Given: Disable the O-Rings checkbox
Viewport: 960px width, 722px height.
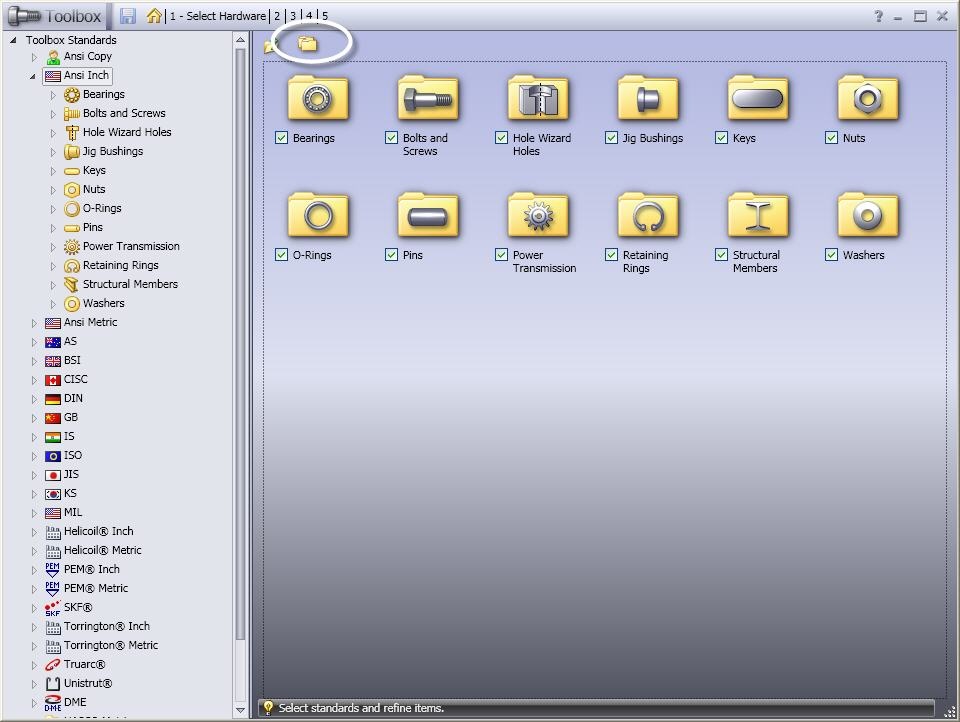Looking at the screenshot, I should 281,255.
